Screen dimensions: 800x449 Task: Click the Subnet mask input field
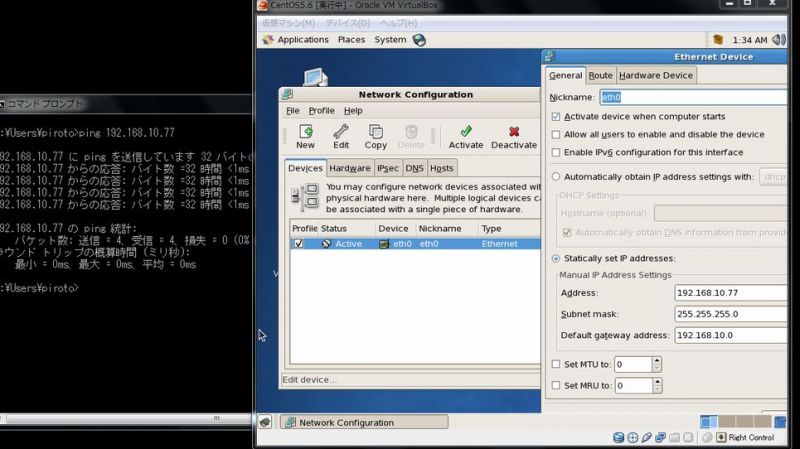point(730,313)
